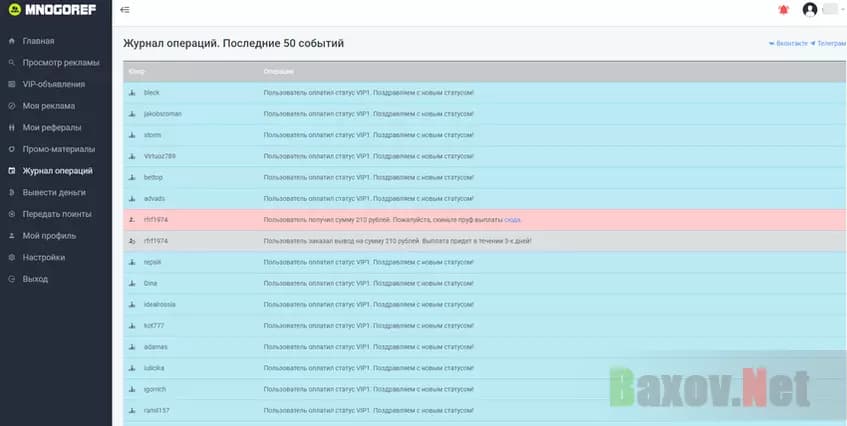The height and width of the screenshot is (426, 847).
Task: Collapse the sidebar using the top menu icon
Action: (x=124, y=10)
